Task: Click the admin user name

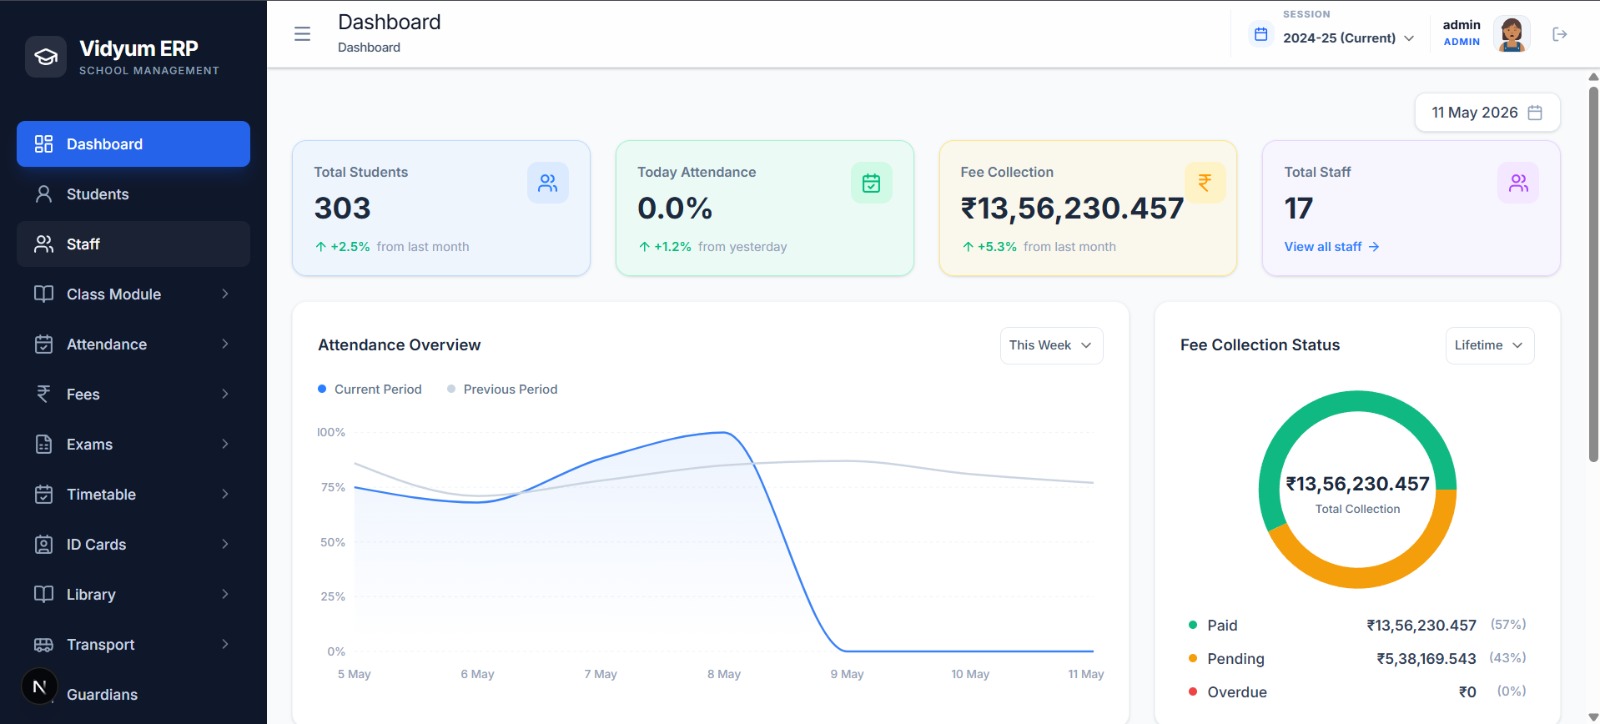Action: click(1461, 25)
